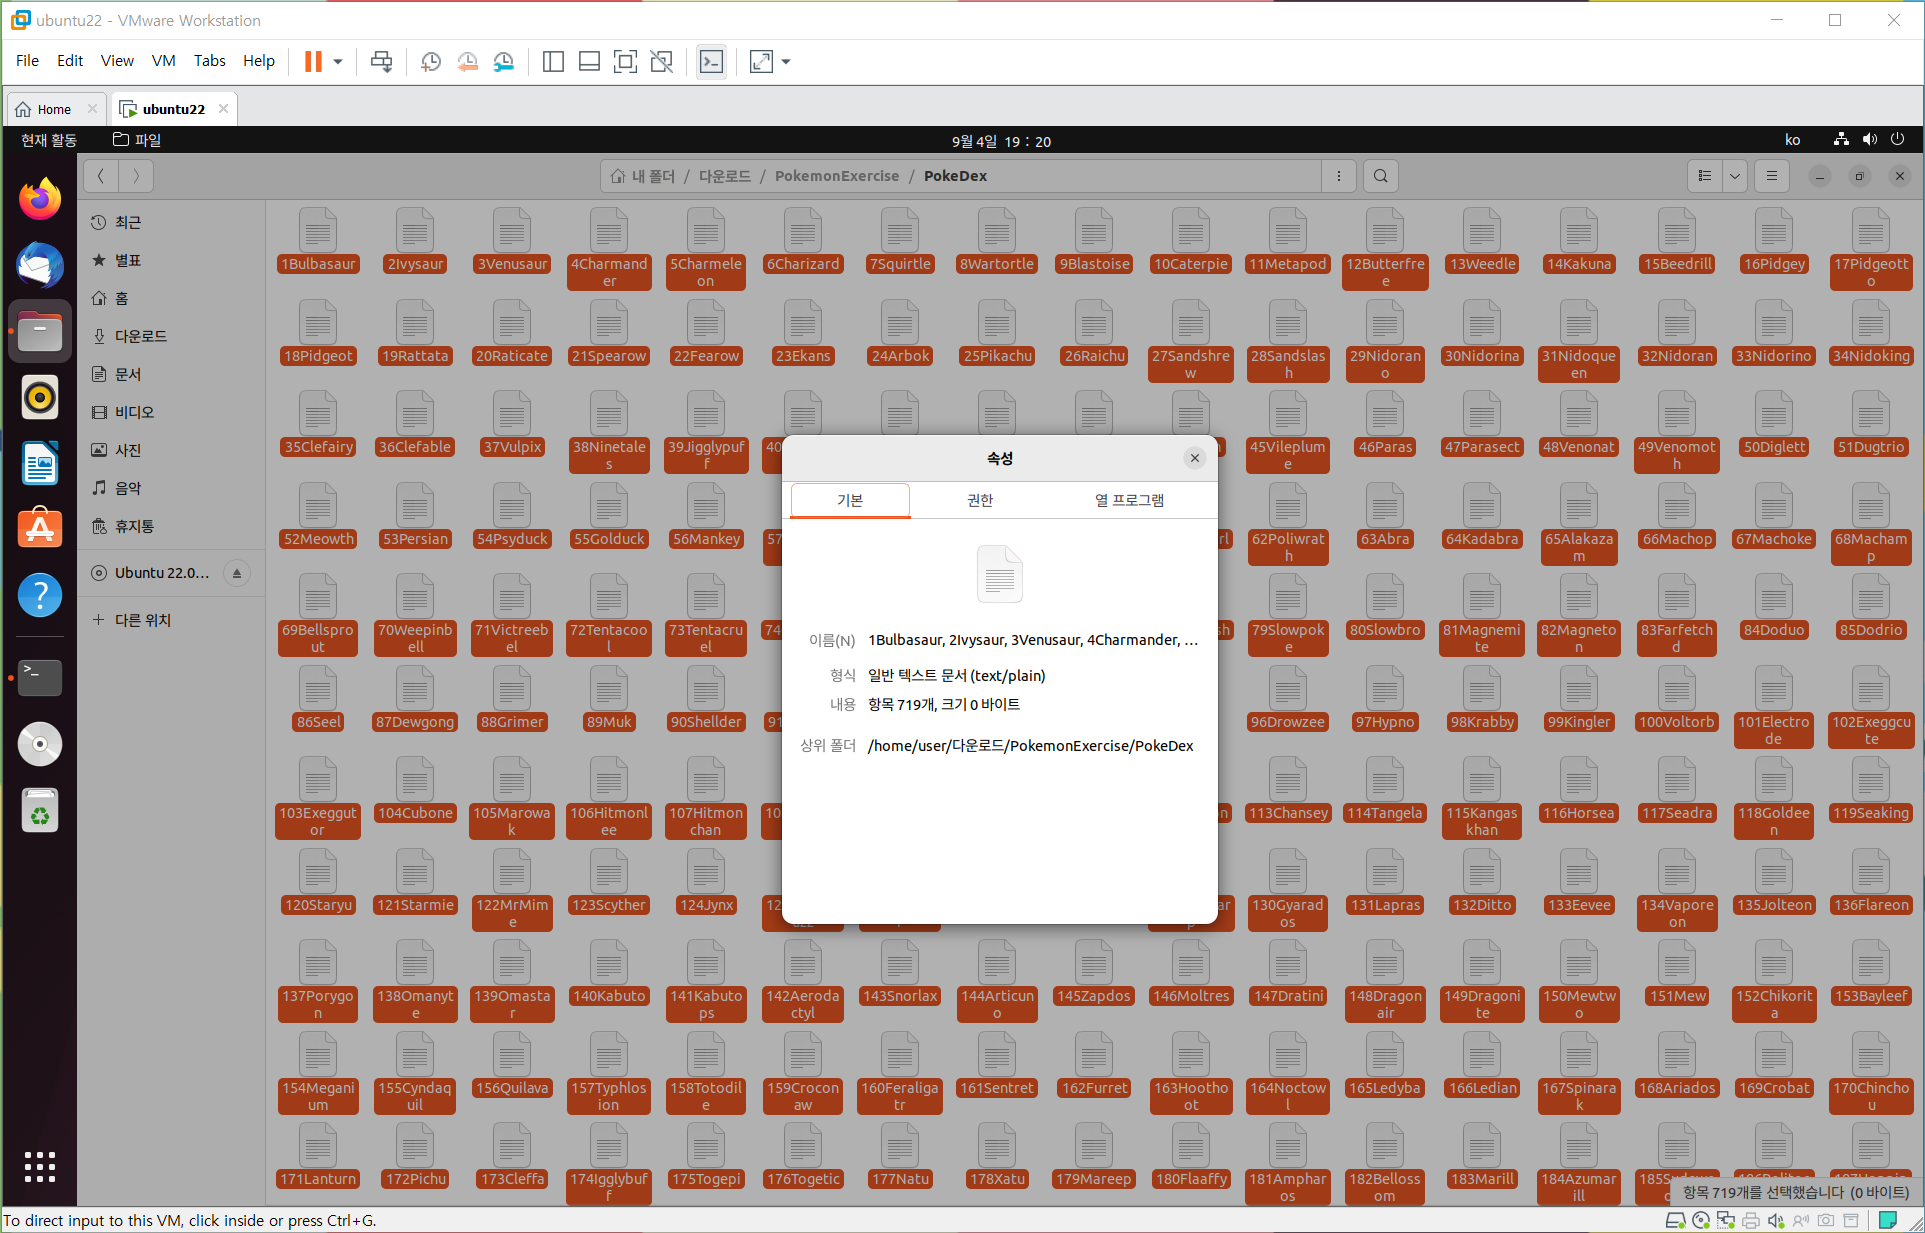Open the path bar three-dots menu
This screenshot has height=1233, width=1925.
tap(1339, 176)
